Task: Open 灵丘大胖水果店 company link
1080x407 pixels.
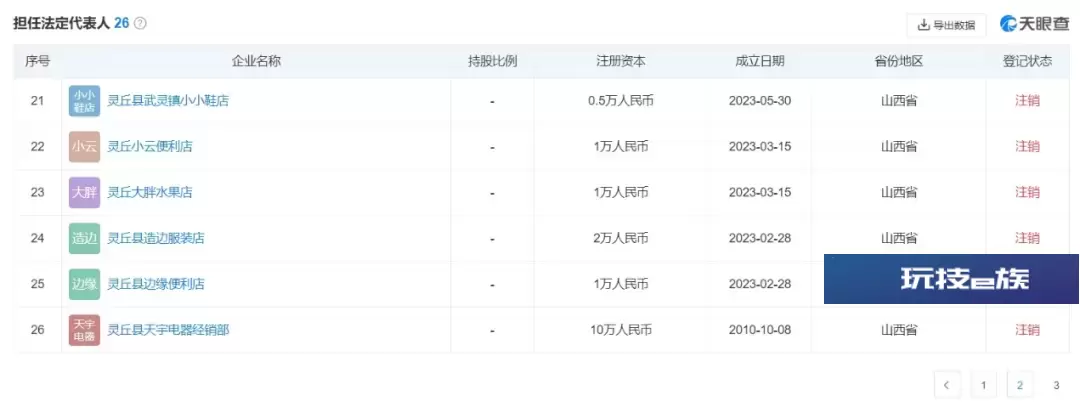Action: [x=149, y=192]
